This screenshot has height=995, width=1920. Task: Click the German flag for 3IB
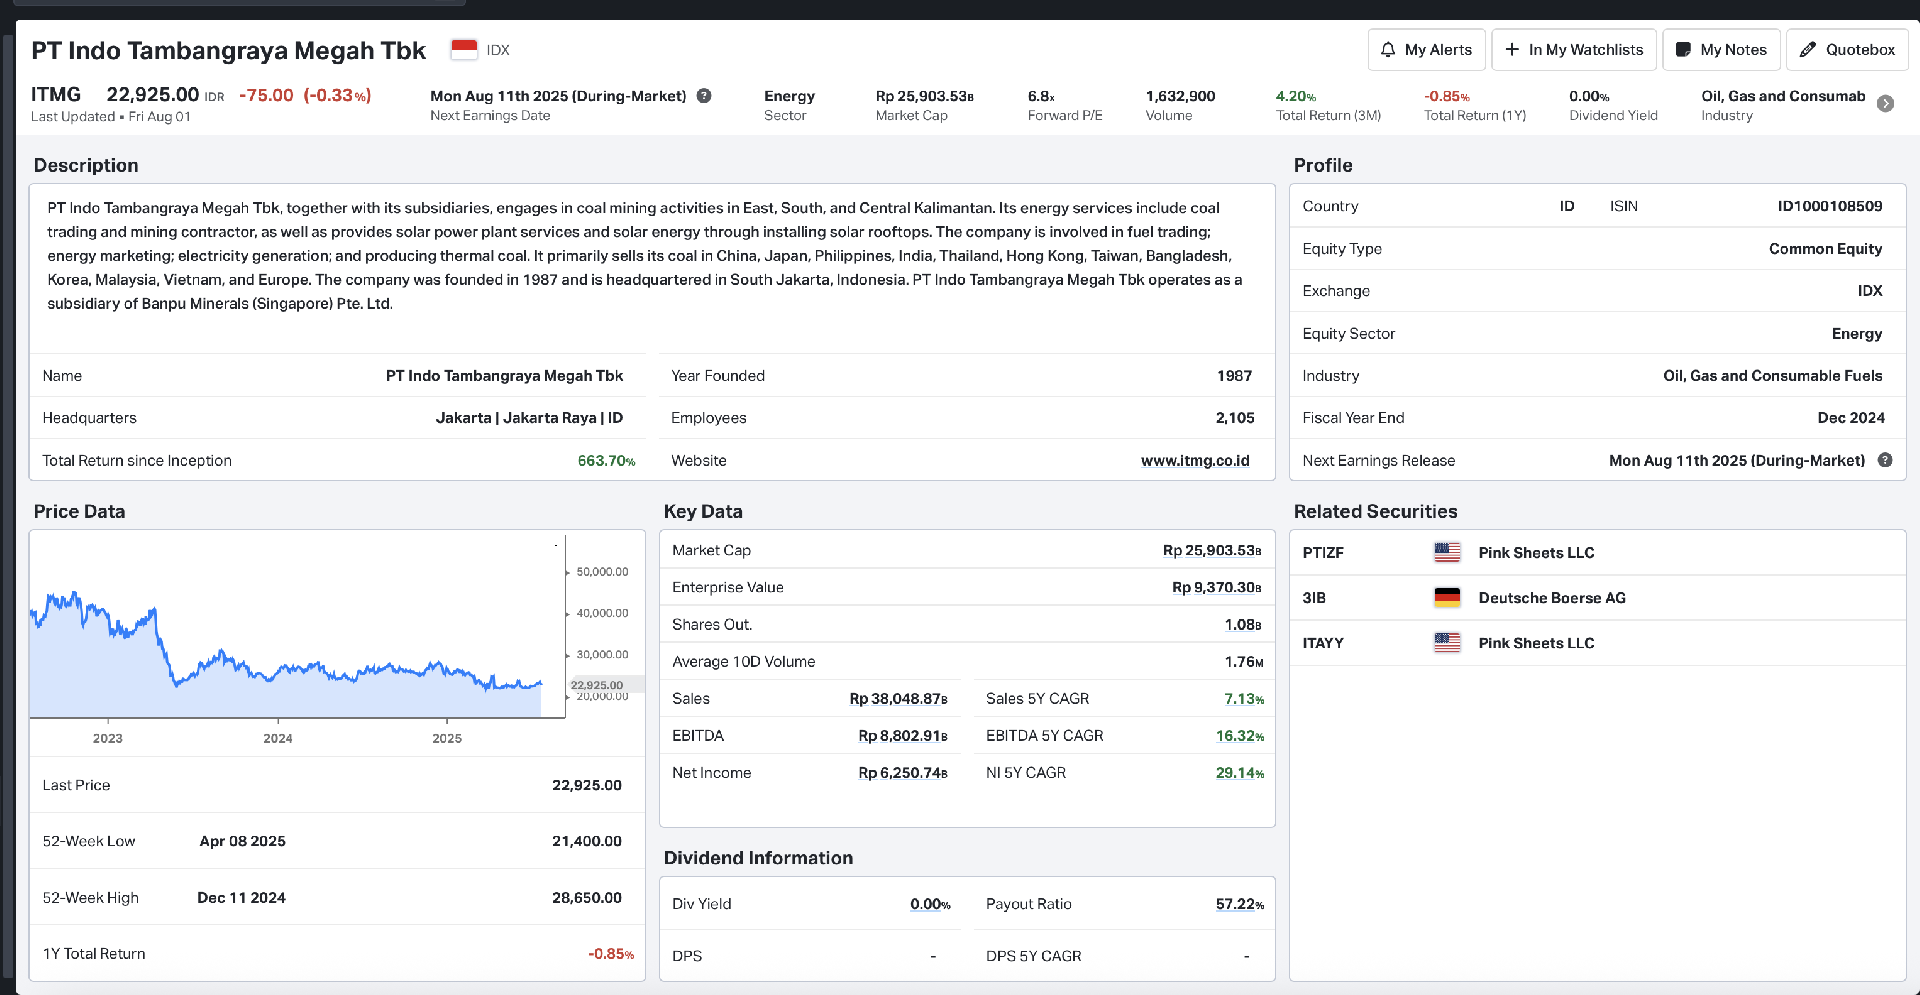[x=1447, y=598]
